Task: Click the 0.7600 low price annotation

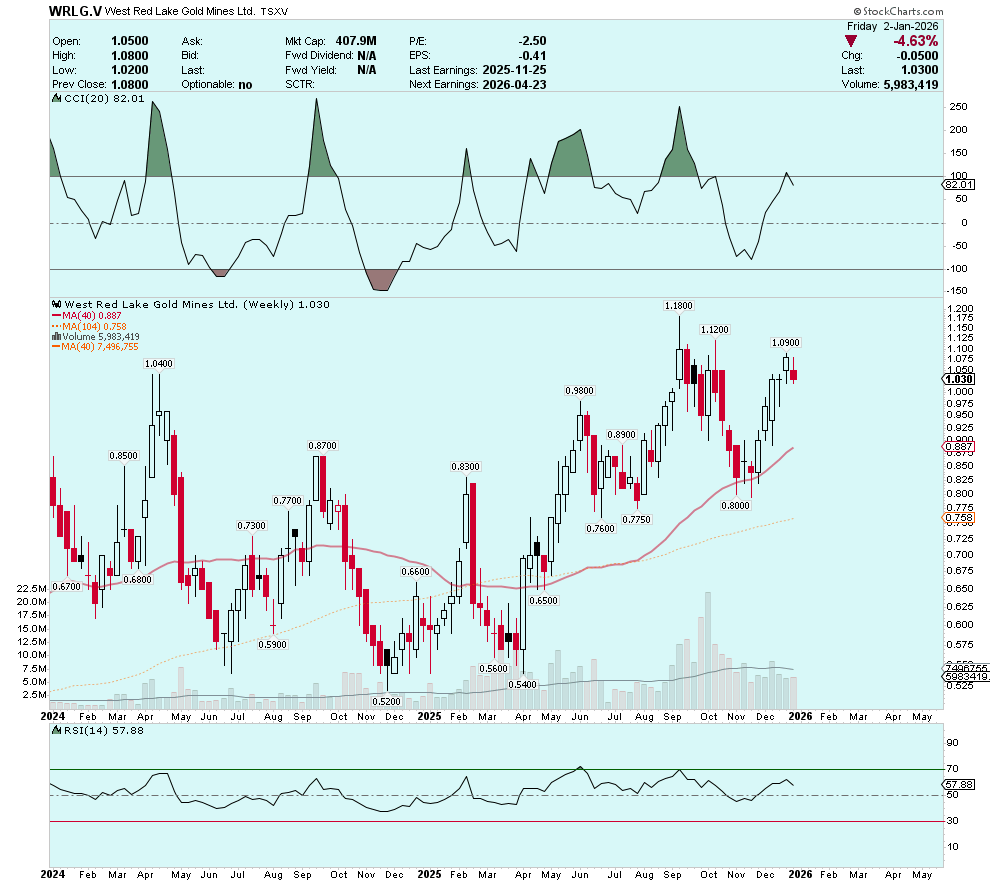Action: click(600, 528)
